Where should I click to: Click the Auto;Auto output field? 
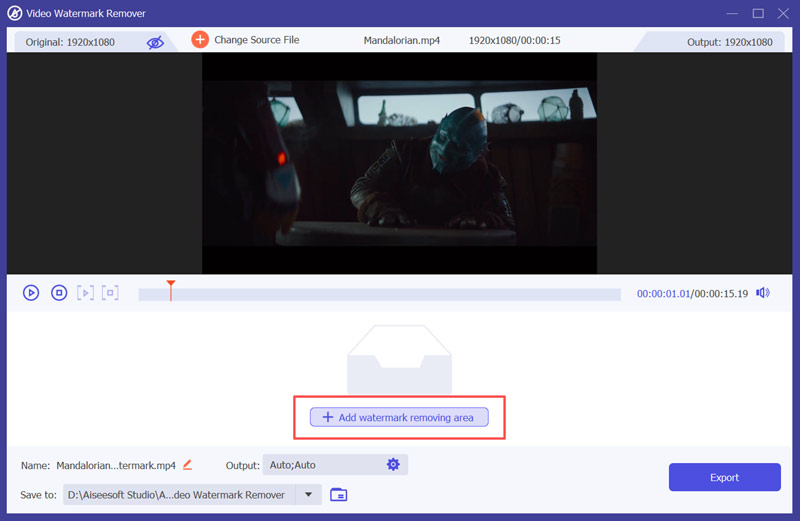point(335,465)
